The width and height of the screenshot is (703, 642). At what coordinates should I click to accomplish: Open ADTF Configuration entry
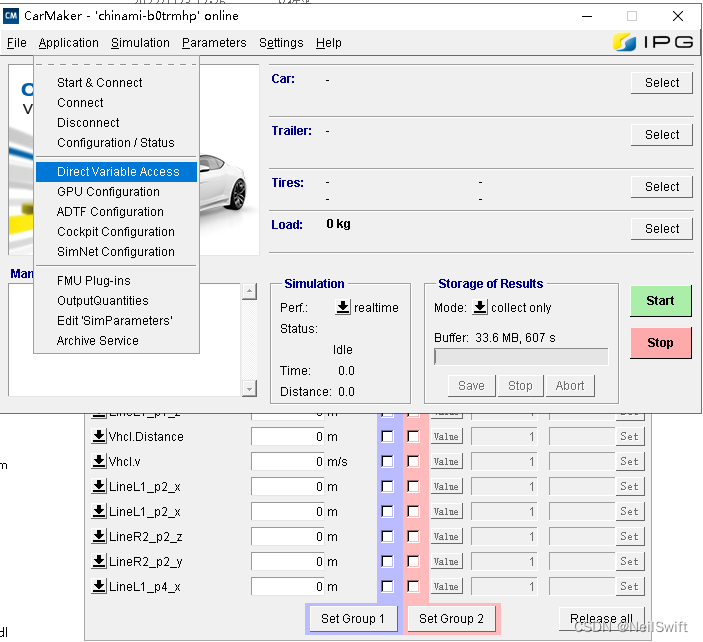tap(117, 212)
